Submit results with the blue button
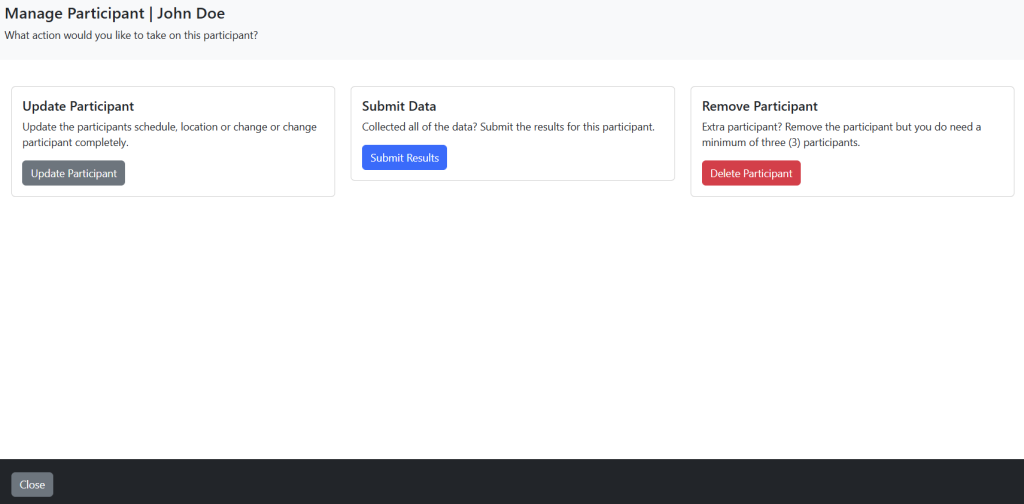 pyautogui.click(x=404, y=157)
